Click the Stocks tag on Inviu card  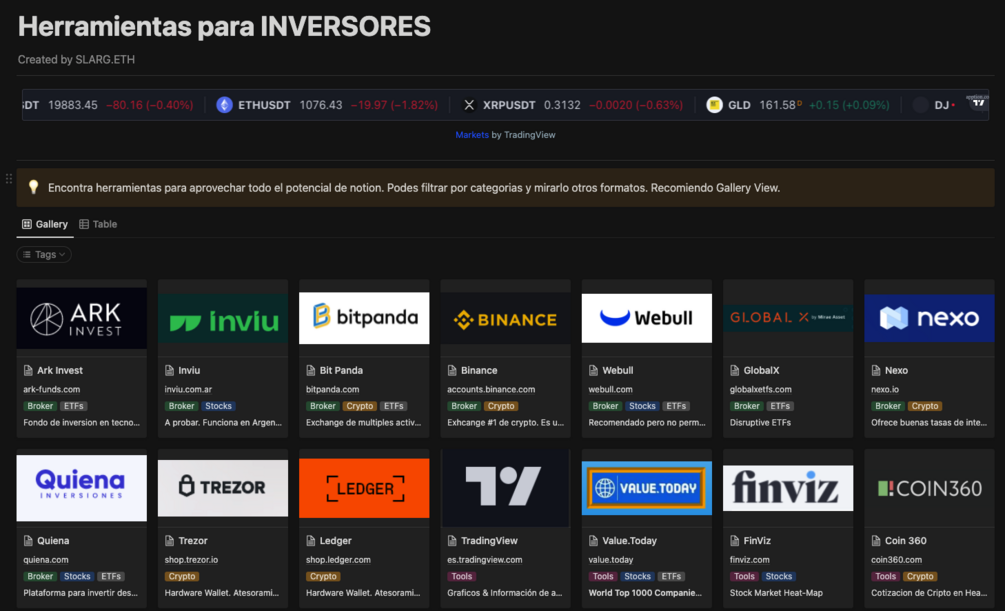pyautogui.click(x=218, y=406)
